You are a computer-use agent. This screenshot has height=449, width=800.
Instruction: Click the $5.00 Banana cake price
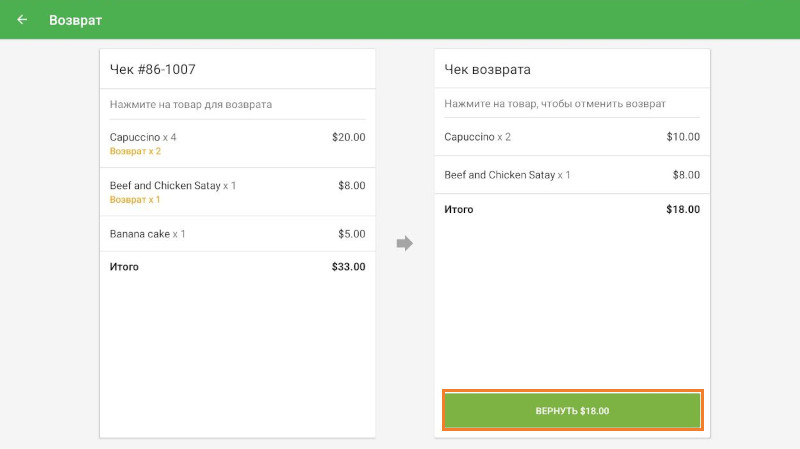(351, 234)
